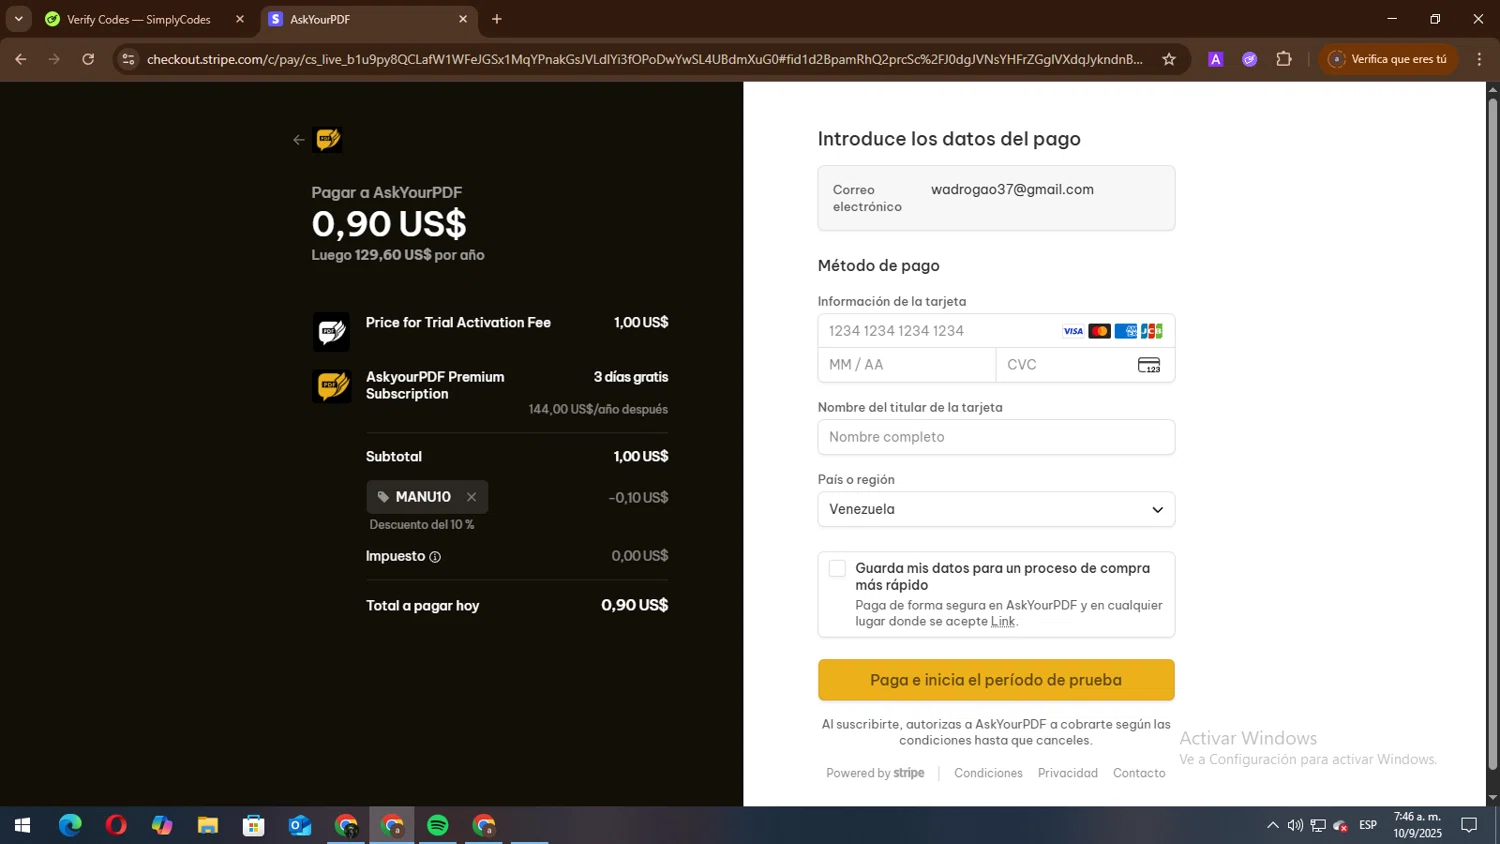
Task: Click the Mastercard logo
Action: pos(1099,331)
